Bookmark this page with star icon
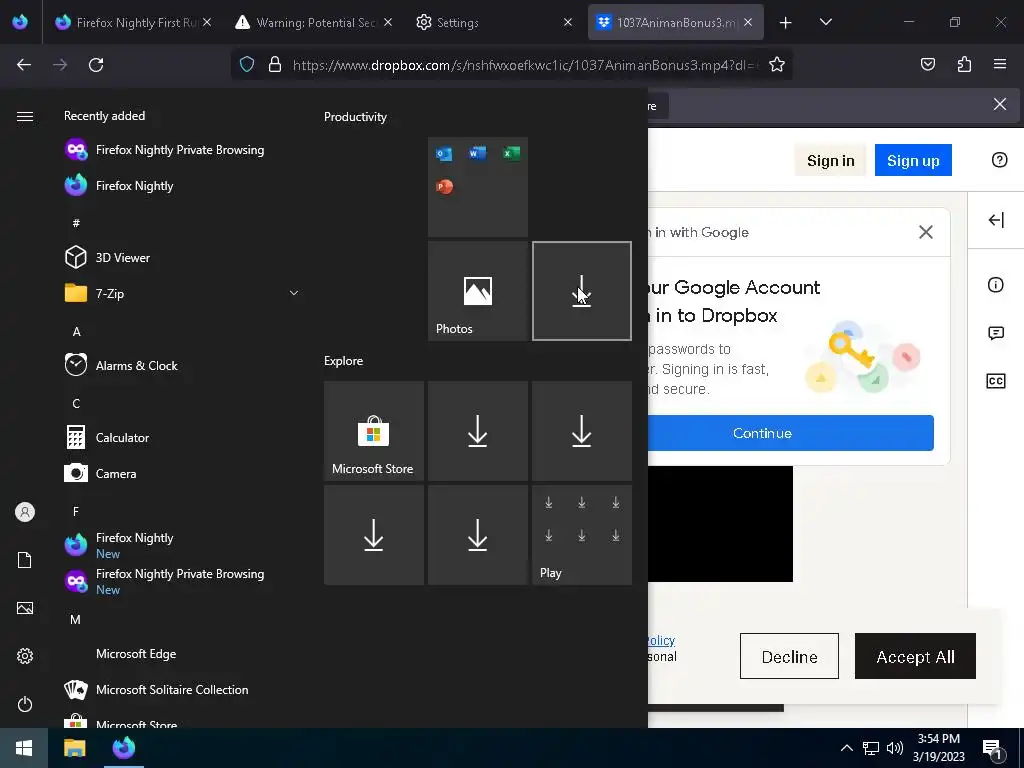This screenshot has width=1024, height=768. [776, 65]
